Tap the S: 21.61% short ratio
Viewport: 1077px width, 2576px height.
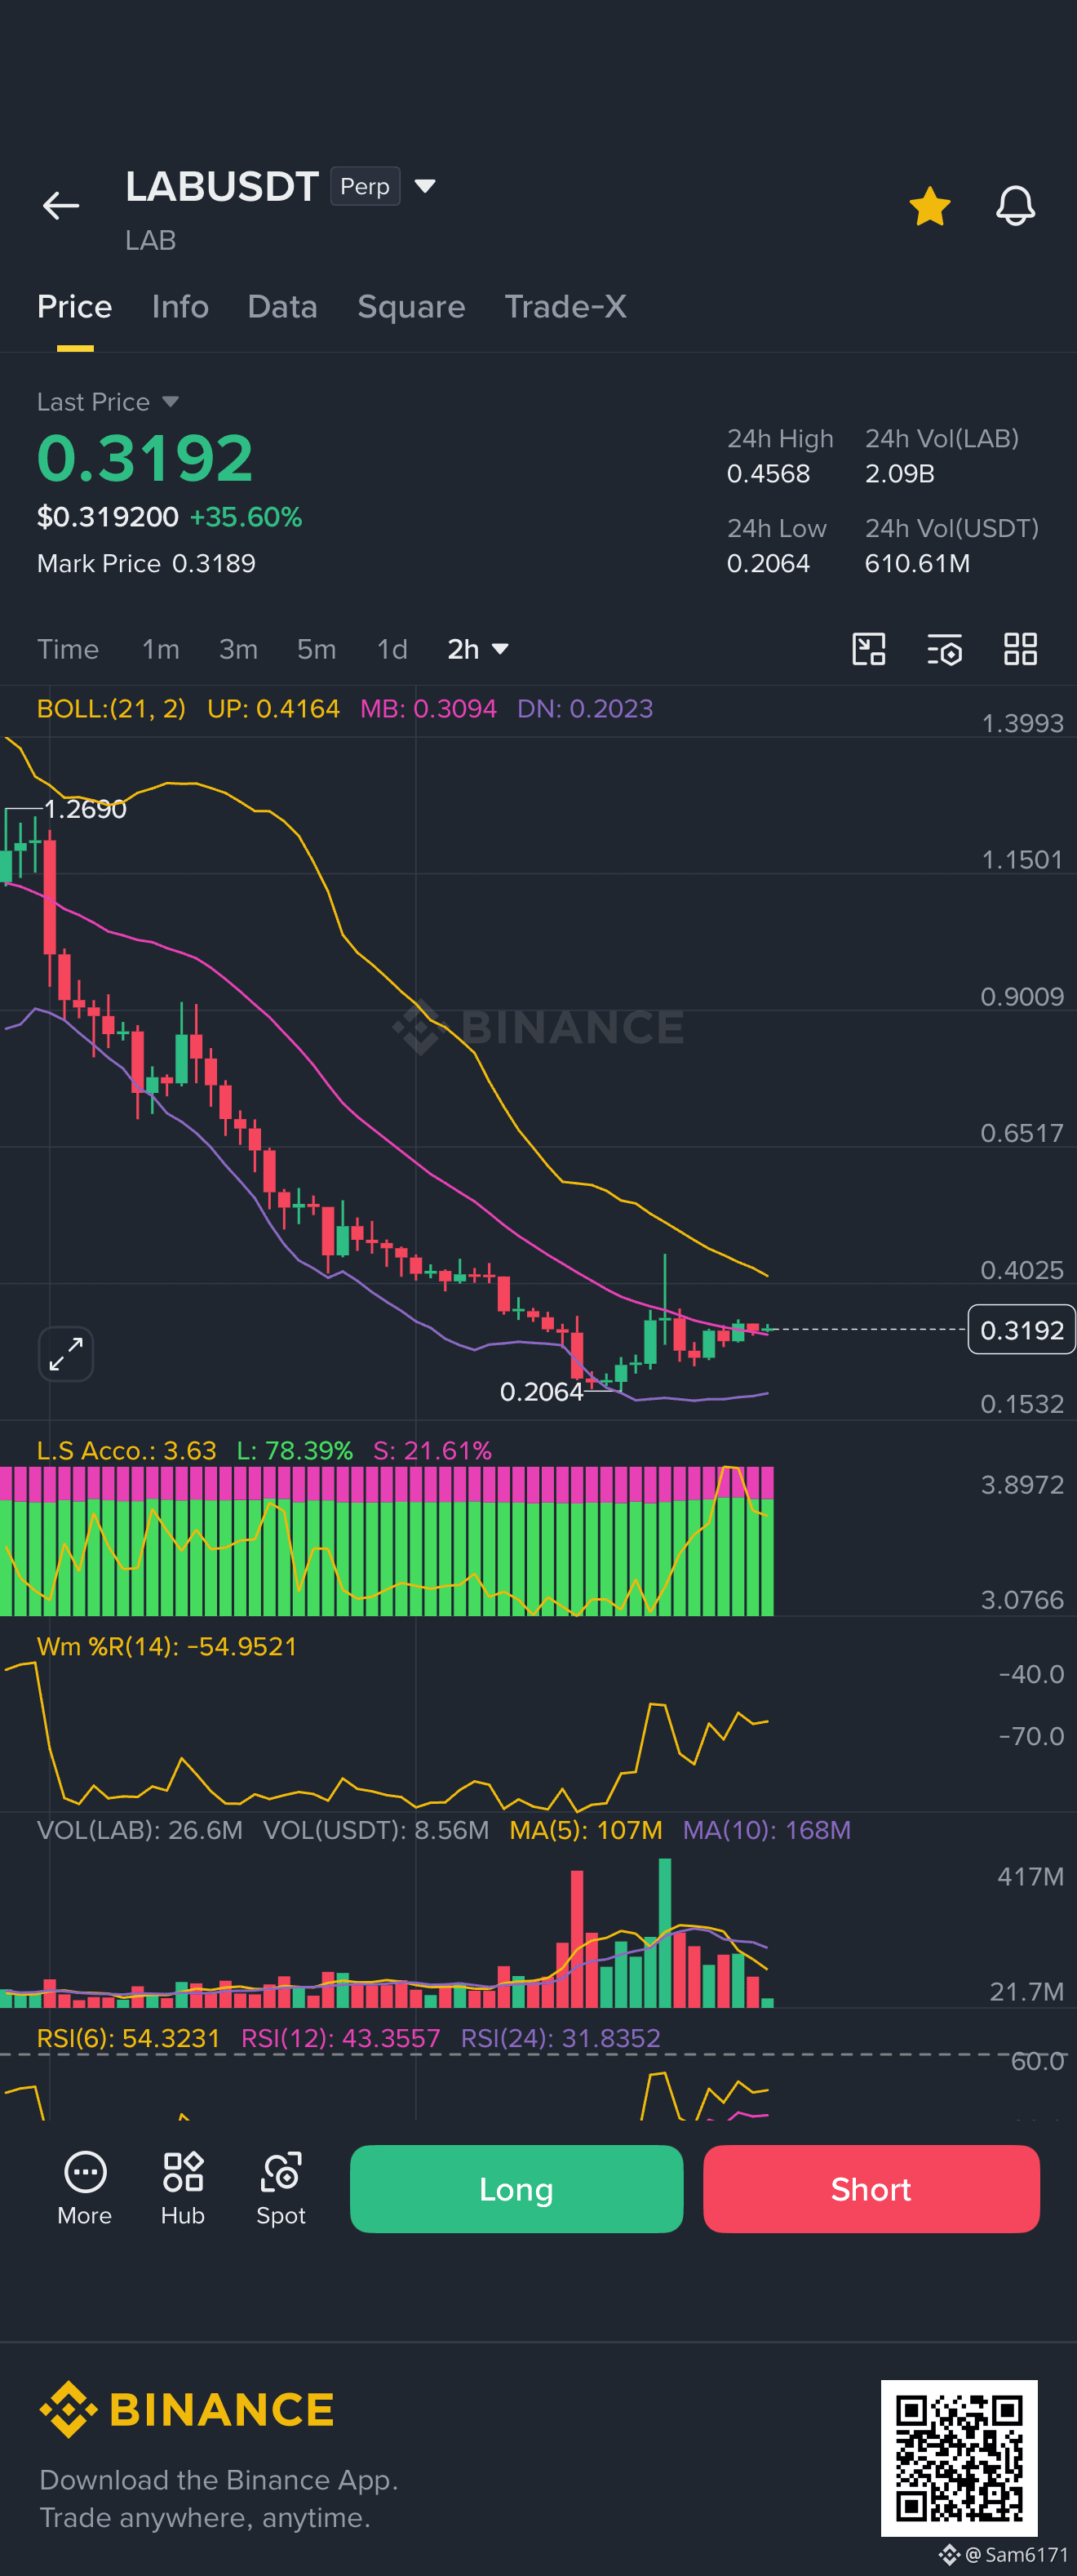[x=432, y=1451]
